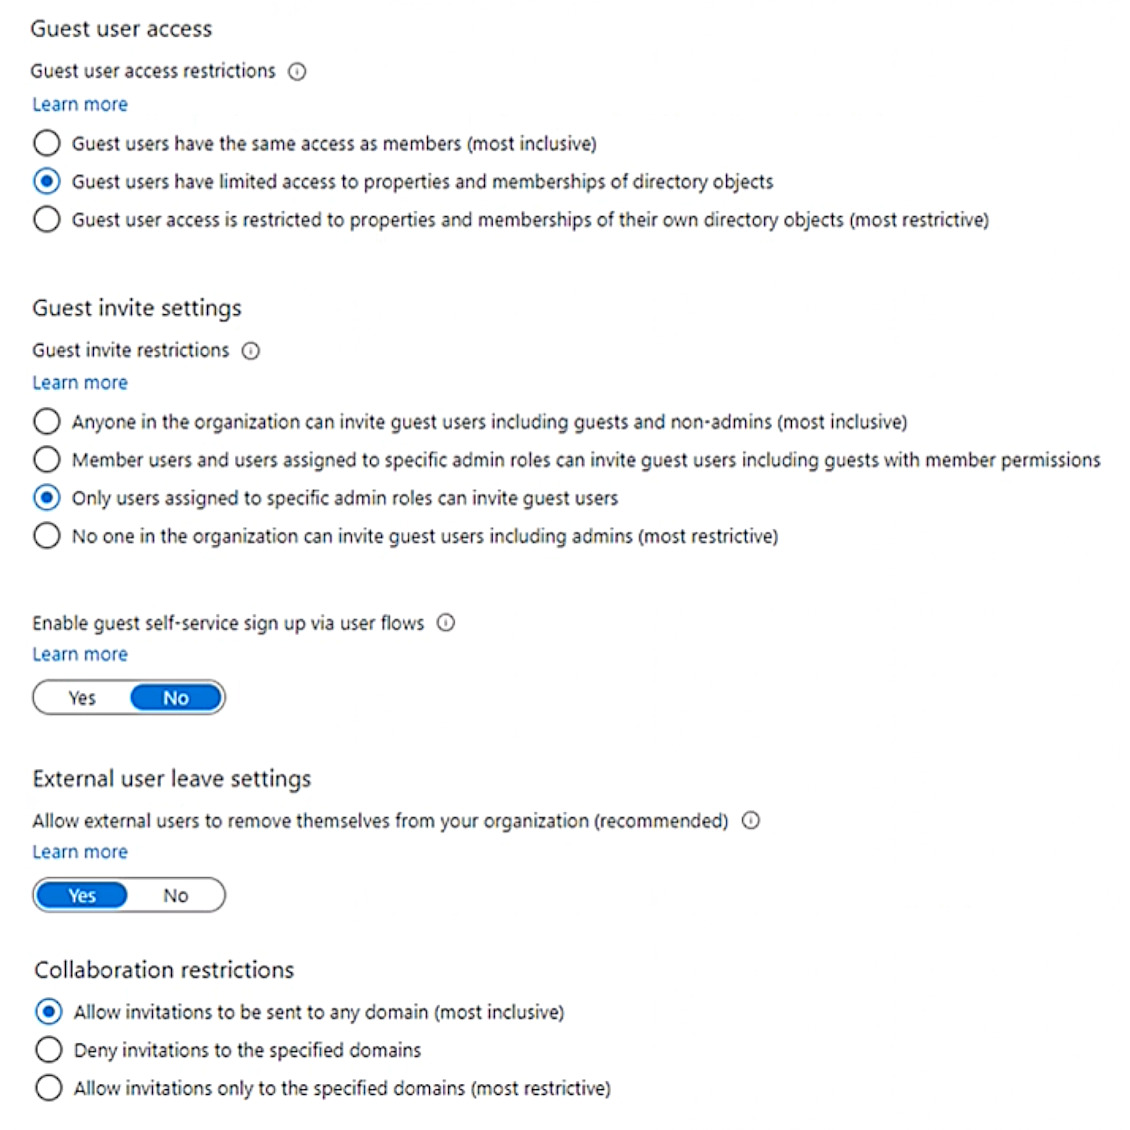Select Member users and admin roles can invite
The width and height of the screenshot is (1130, 1130).
[x=47, y=460]
